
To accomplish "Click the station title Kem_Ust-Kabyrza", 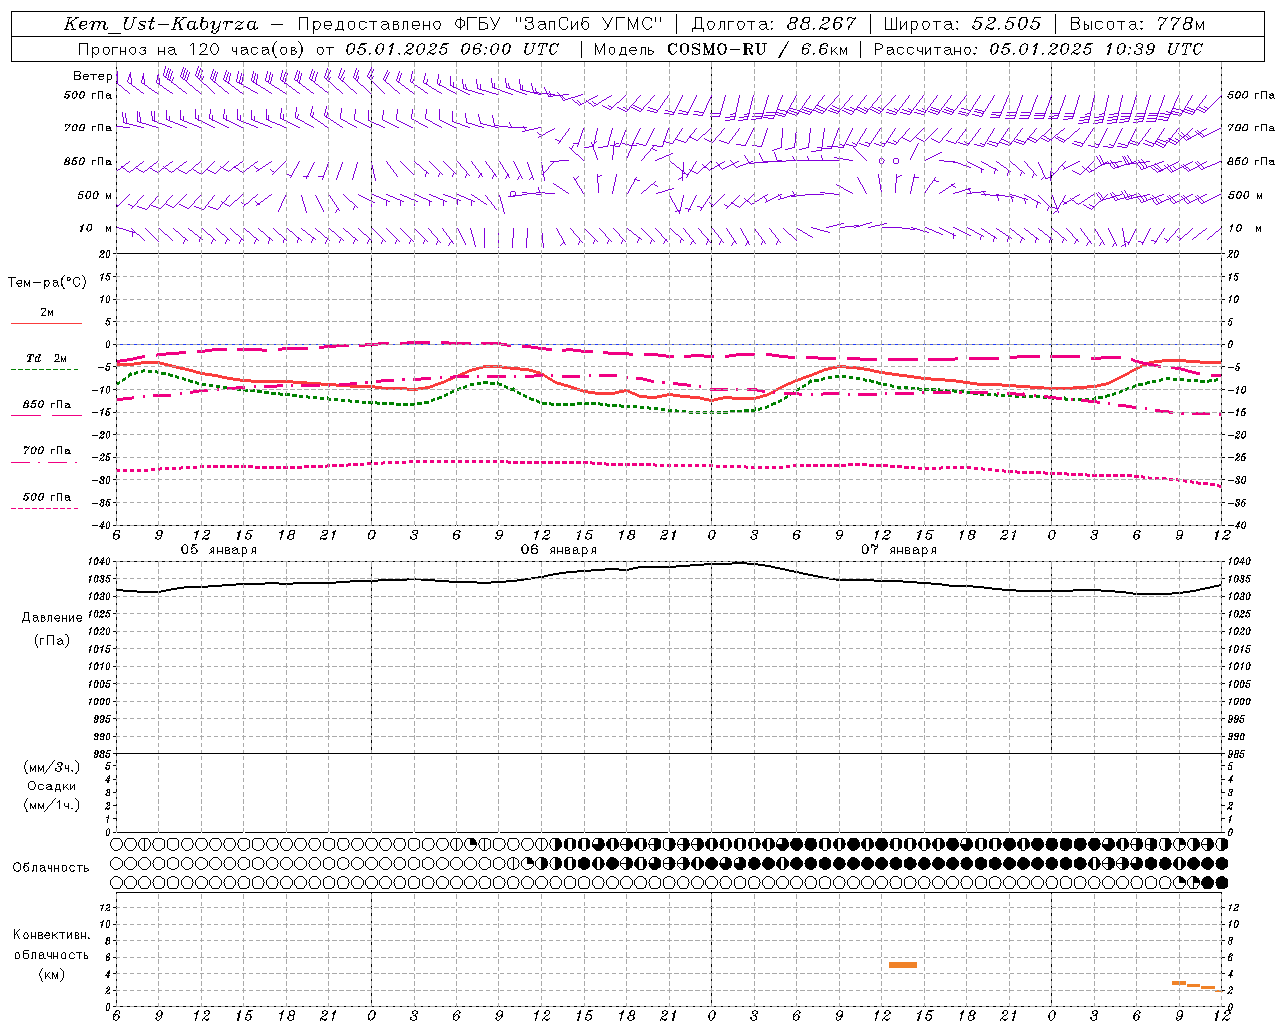I will (x=161, y=24).
